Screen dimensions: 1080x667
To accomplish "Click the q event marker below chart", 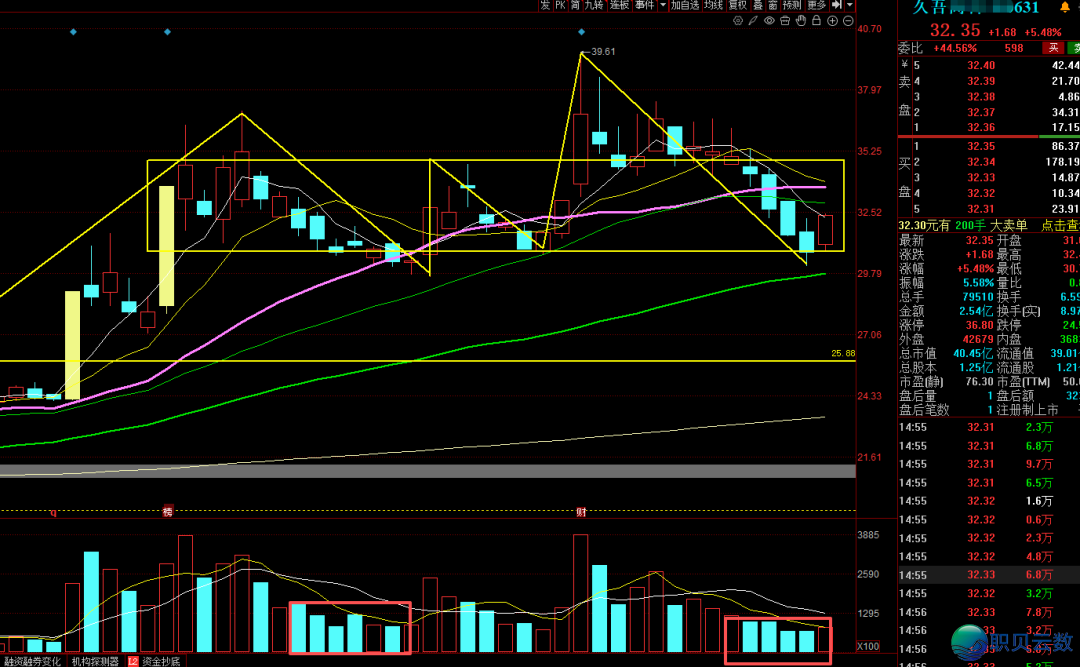I will click(x=54, y=513).
